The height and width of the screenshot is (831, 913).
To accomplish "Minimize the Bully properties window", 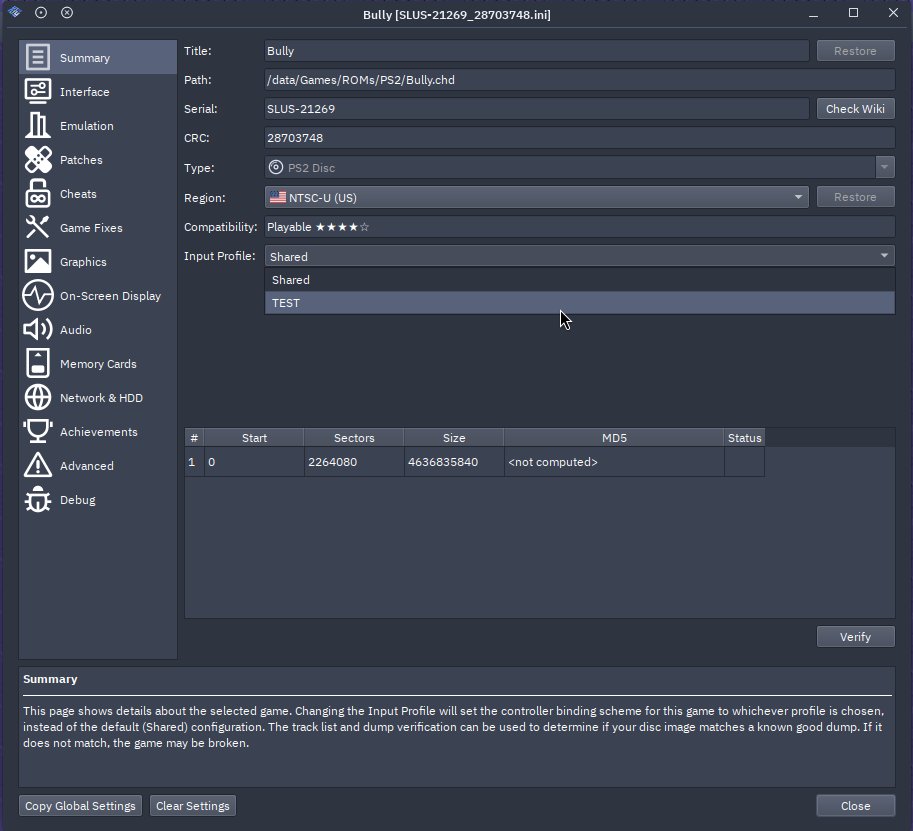I will pos(813,13).
